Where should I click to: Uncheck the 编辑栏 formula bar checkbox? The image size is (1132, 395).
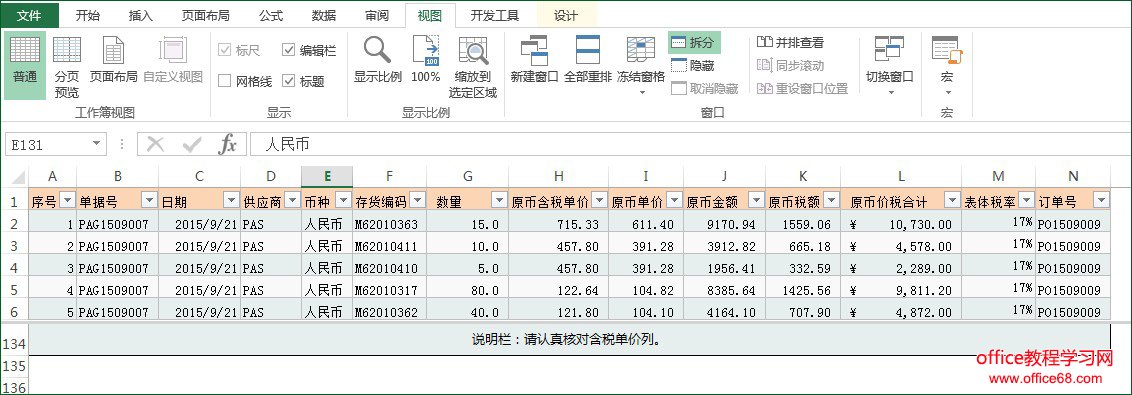point(289,51)
